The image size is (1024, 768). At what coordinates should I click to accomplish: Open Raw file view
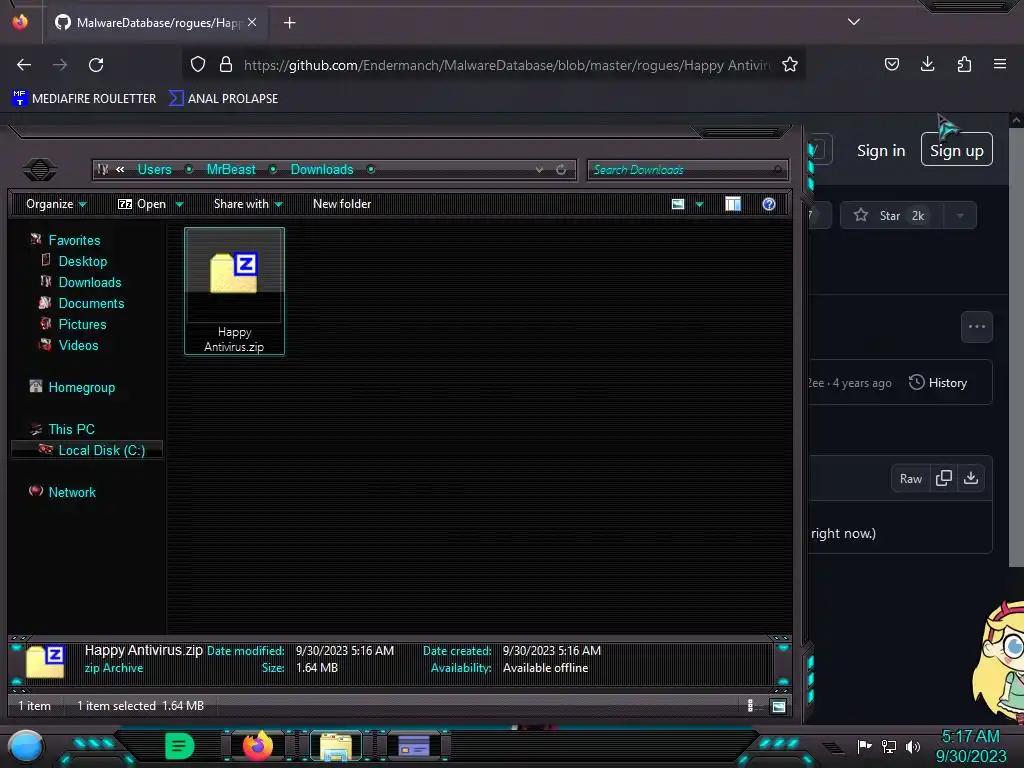[x=910, y=479]
